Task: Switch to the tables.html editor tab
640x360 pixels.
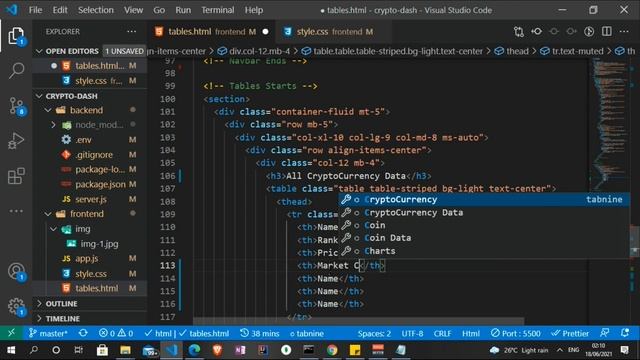Action: [x=212, y=31]
